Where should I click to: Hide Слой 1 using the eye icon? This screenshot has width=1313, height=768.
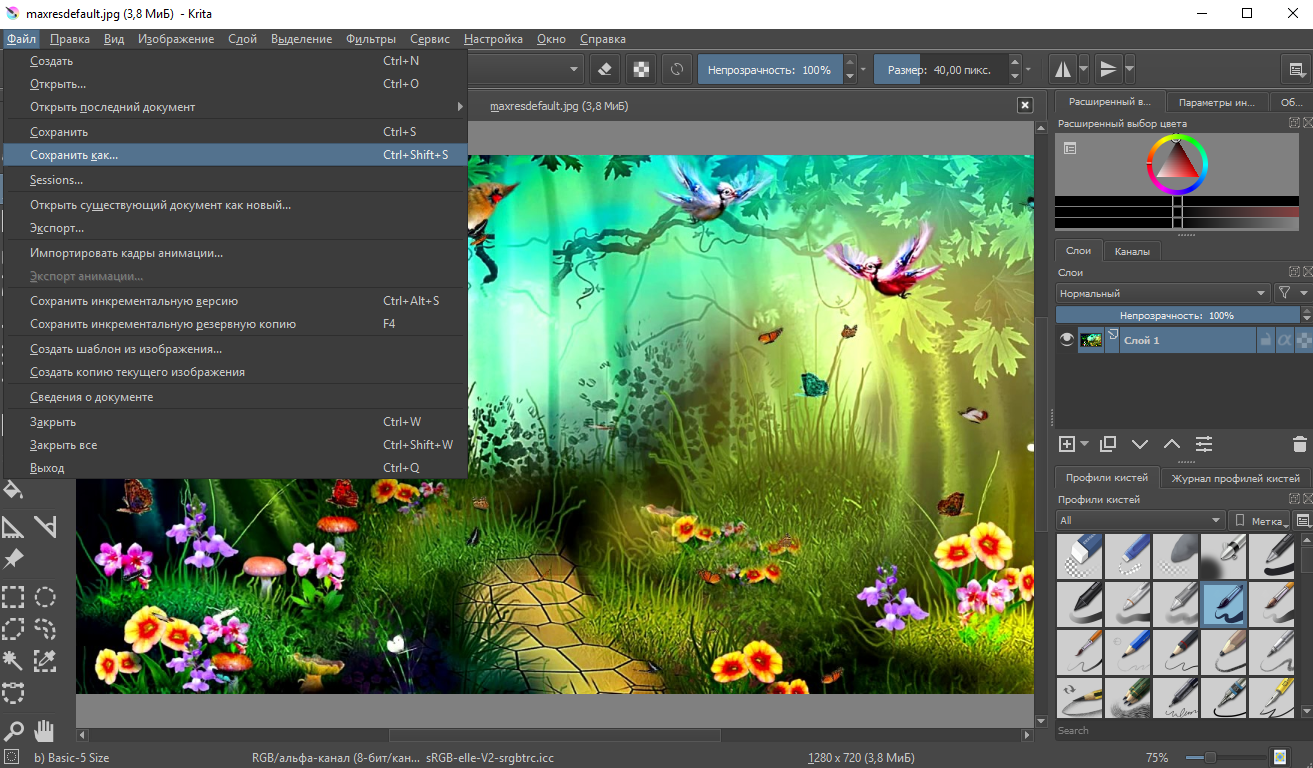click(x=1067, y=340)
